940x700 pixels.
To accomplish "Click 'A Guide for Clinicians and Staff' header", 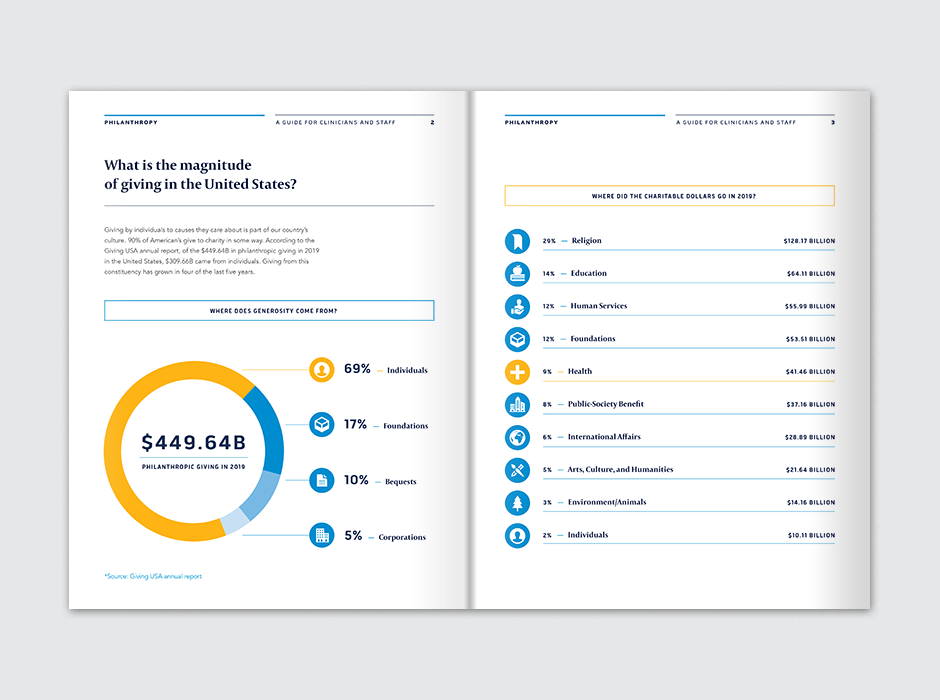I will coord(337,121).
